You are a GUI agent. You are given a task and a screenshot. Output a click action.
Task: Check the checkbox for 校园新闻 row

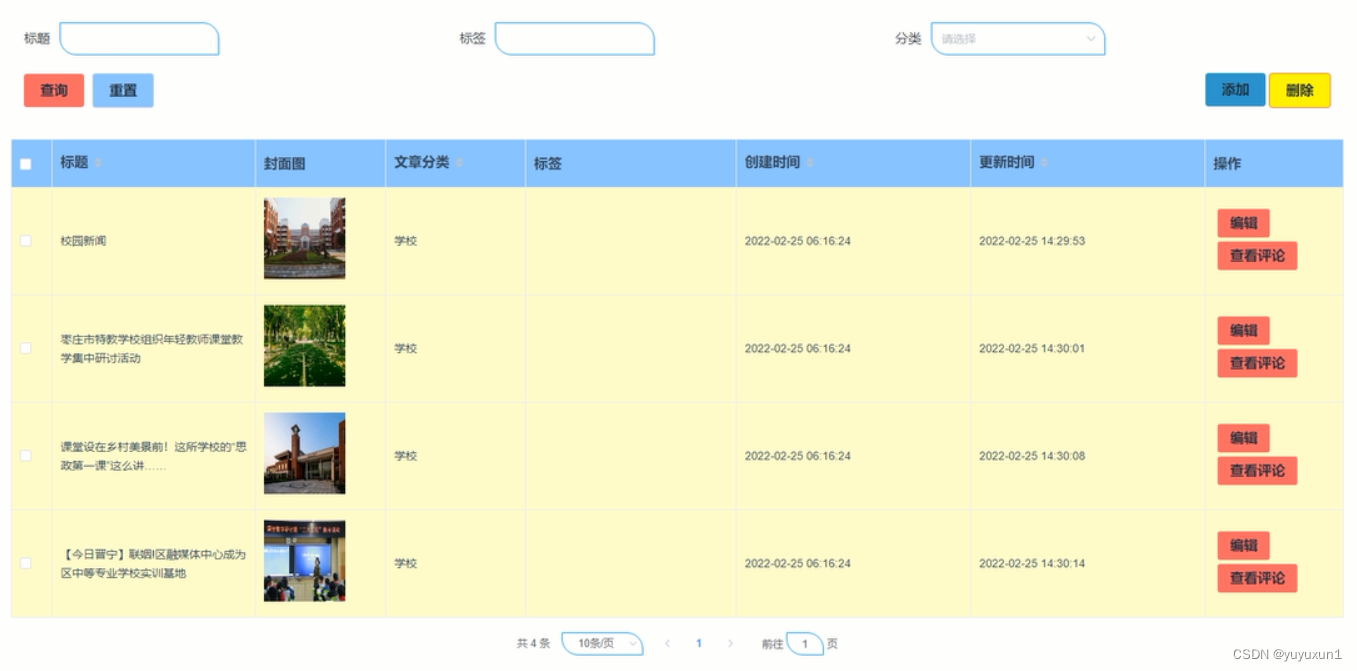25,240
